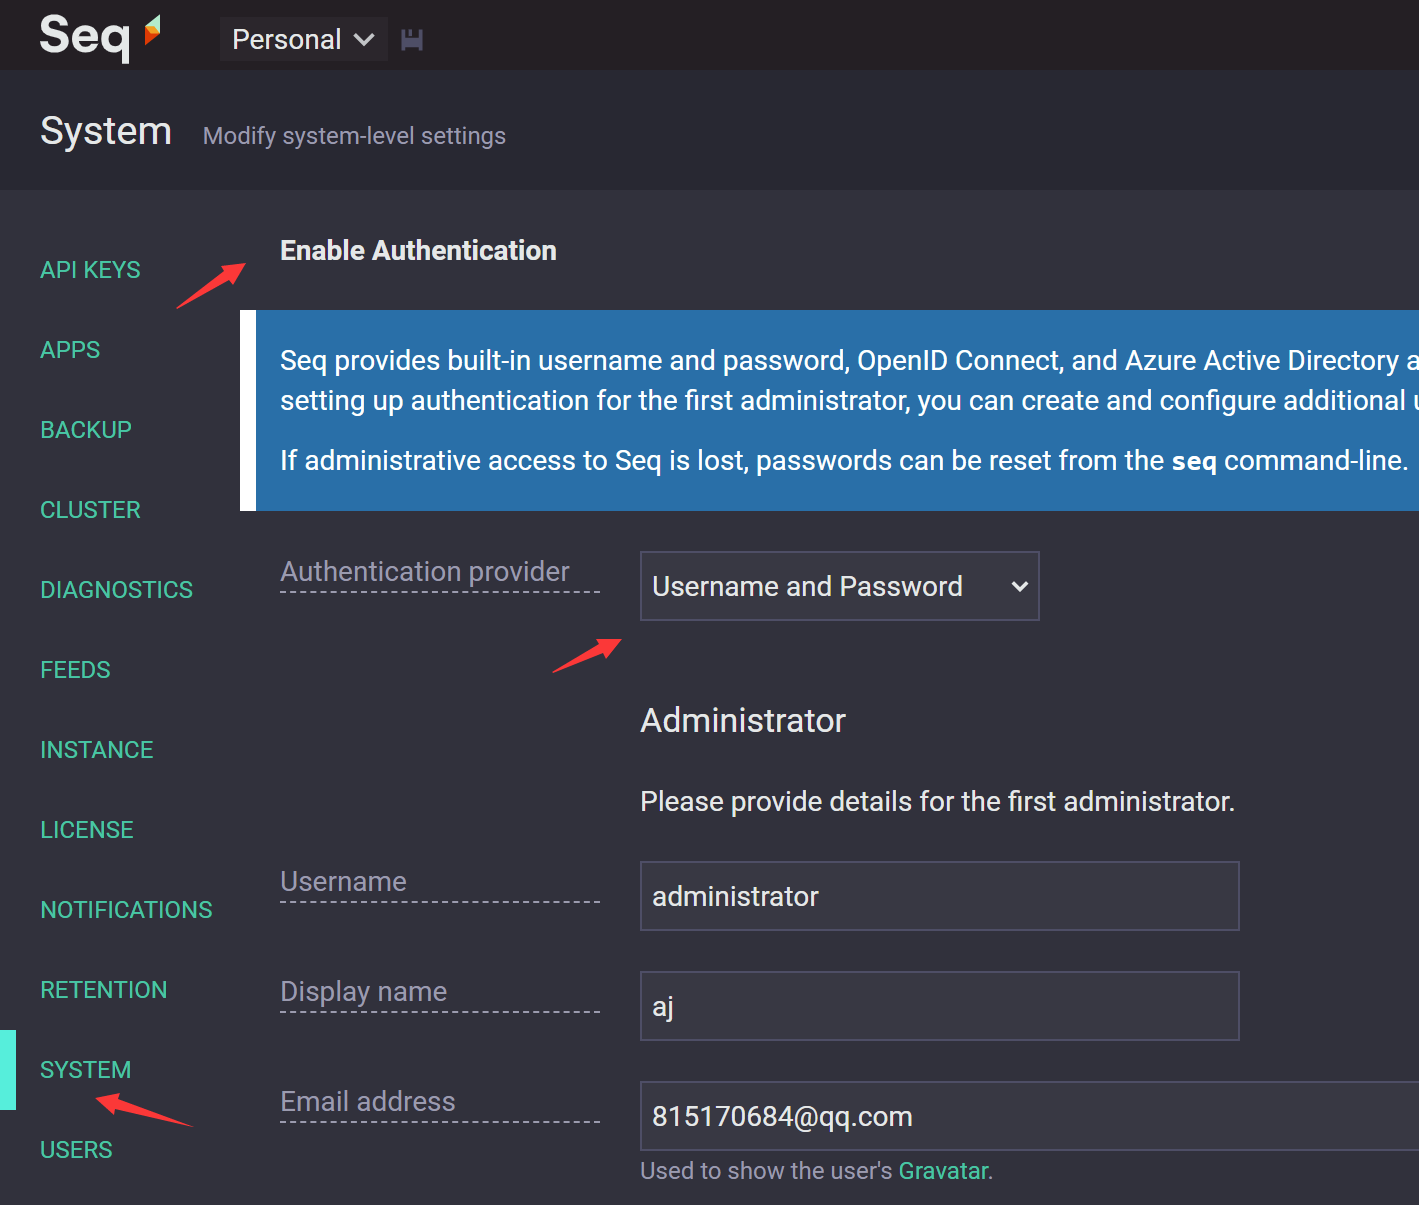Click the System page title

click(106, 131)
